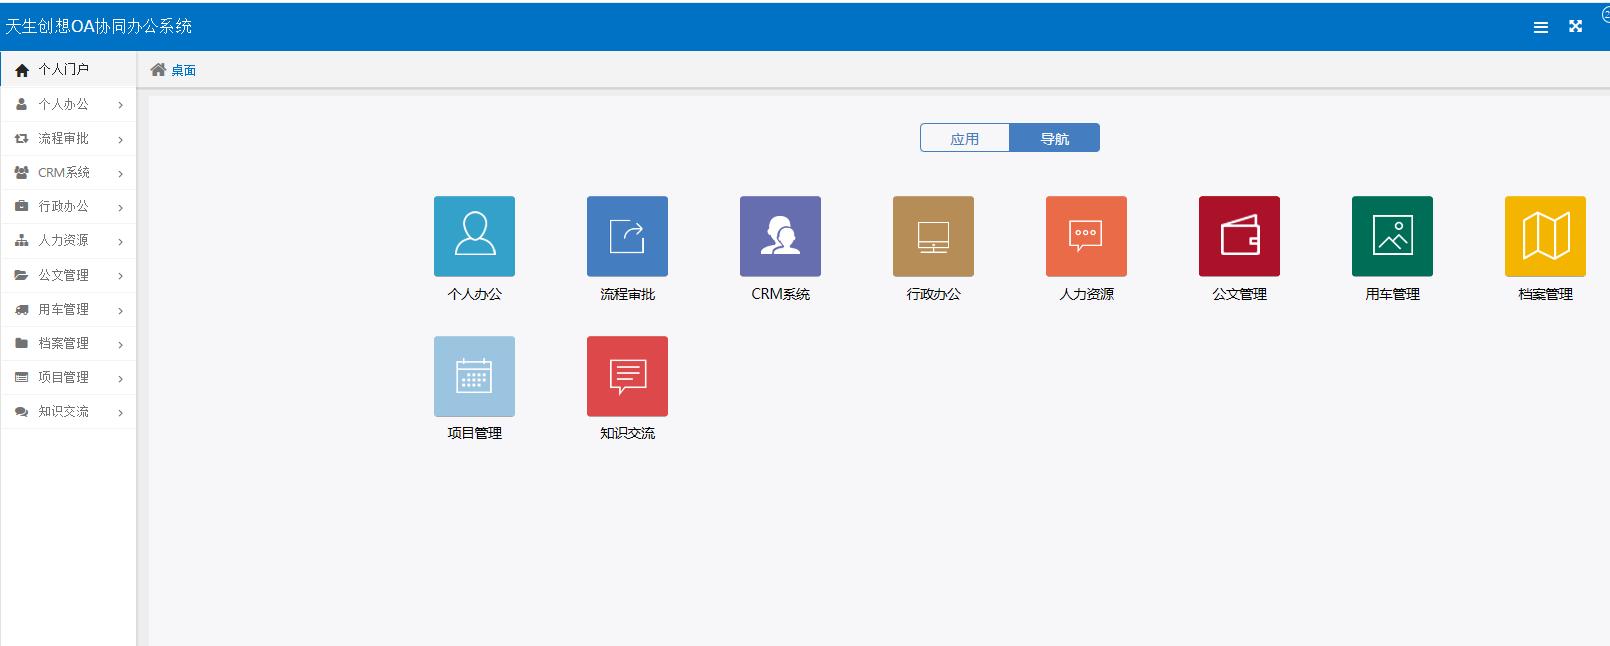Screen dimensions: 1610x646
Task: Click the 个人办公 label under the tile
Action: (x=474, y=294)
